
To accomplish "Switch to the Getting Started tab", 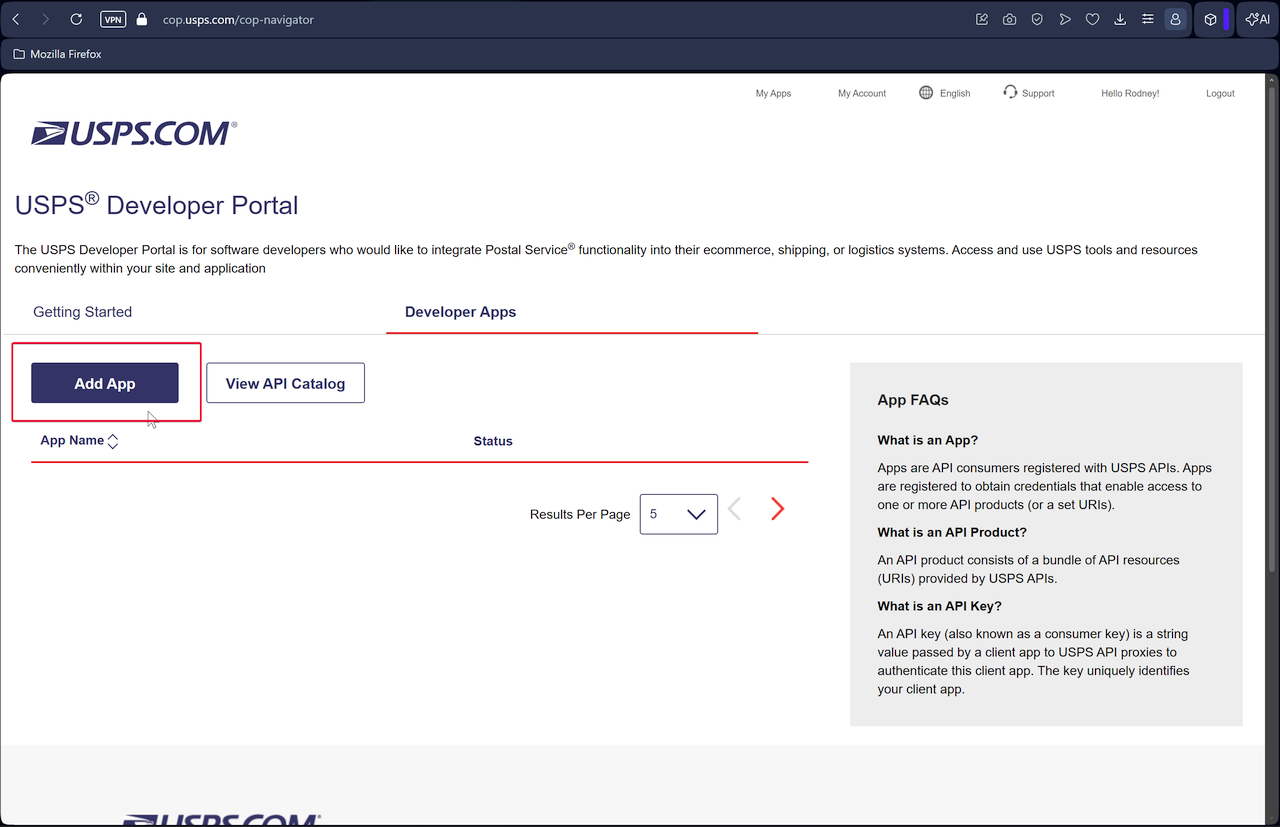I will (83, 312).
